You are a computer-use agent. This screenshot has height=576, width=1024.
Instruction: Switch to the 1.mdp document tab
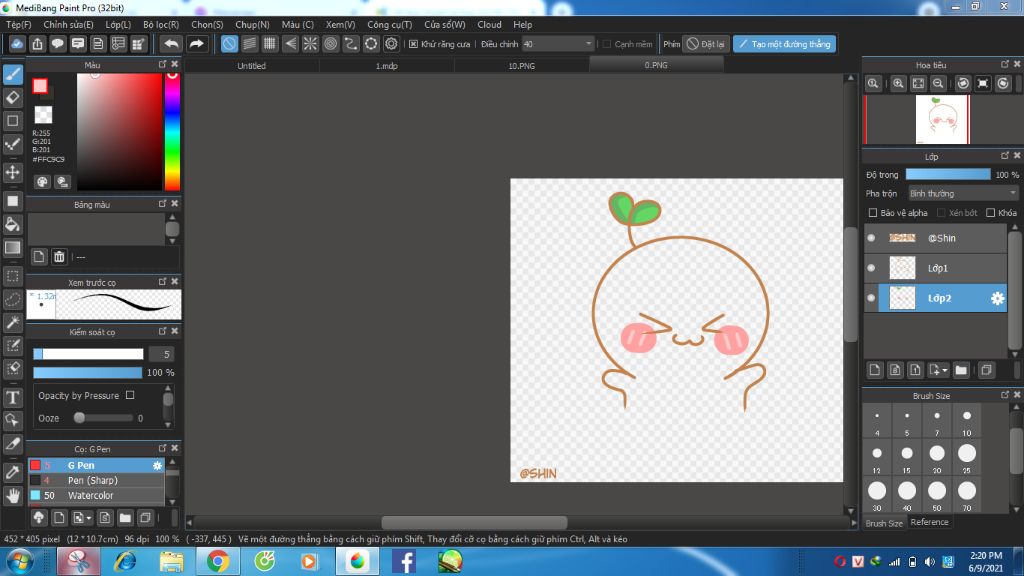pyautogui.click(x=387, y=65)
